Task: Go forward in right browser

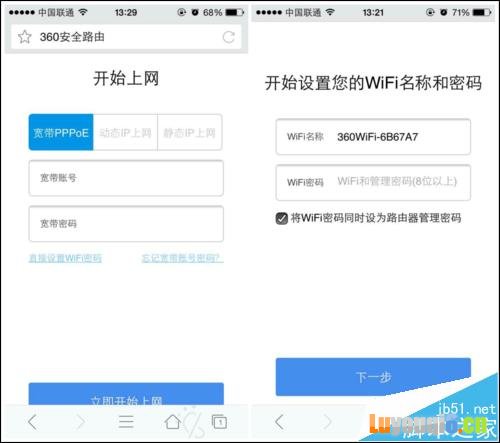Action: click(x=327, y=422)
